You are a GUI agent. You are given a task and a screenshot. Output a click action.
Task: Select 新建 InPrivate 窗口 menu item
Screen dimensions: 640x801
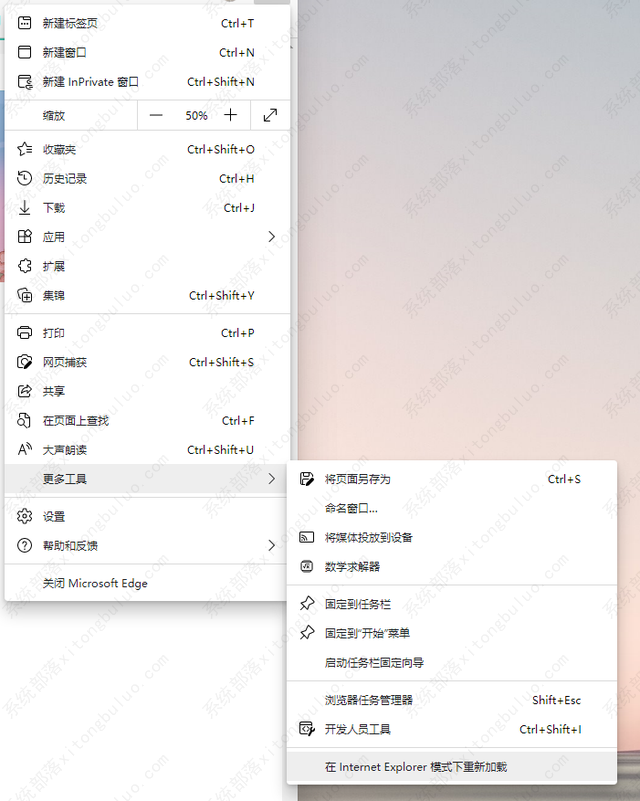tap(148, 82)
